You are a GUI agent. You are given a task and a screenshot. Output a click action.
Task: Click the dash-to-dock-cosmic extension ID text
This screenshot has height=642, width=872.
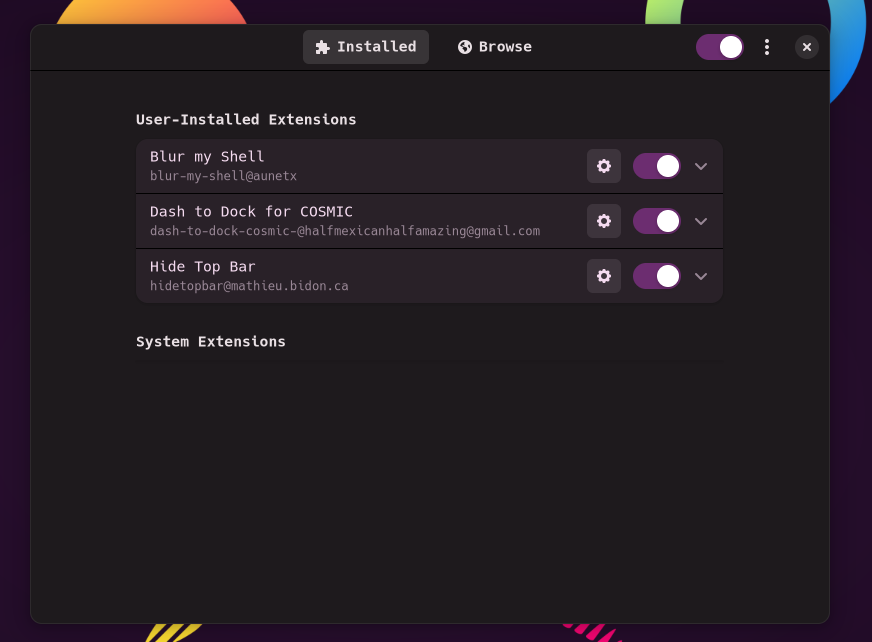click(x=345, y=231)
